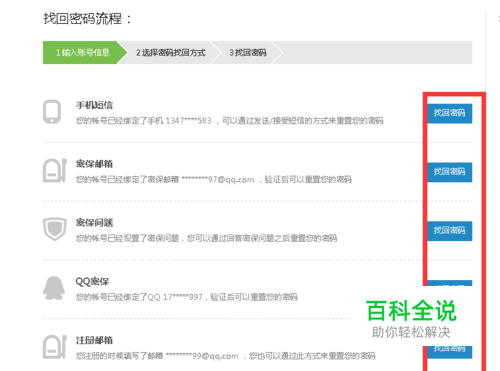
Task: Click 找回密码 button for 手机短信
Action: (x=449, y=113)
